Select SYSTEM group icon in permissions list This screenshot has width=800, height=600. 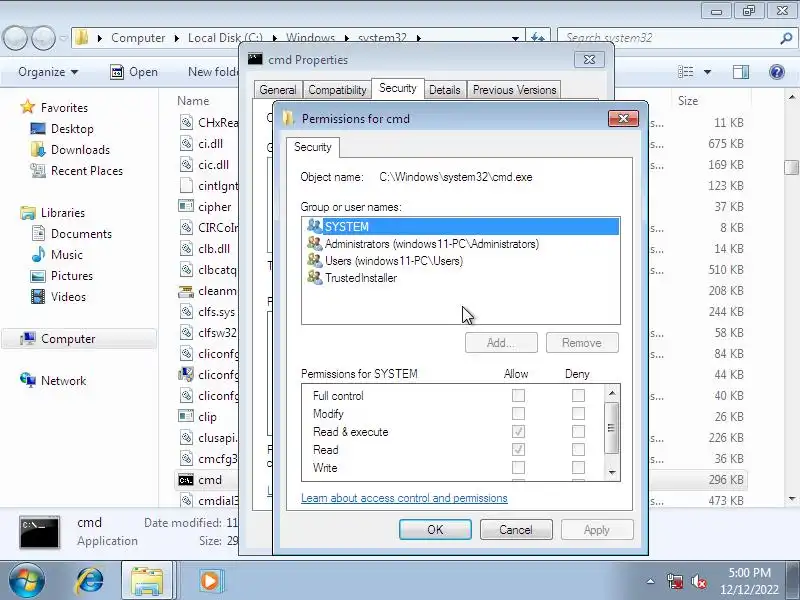pyautogui.click(x=314, y=226)
